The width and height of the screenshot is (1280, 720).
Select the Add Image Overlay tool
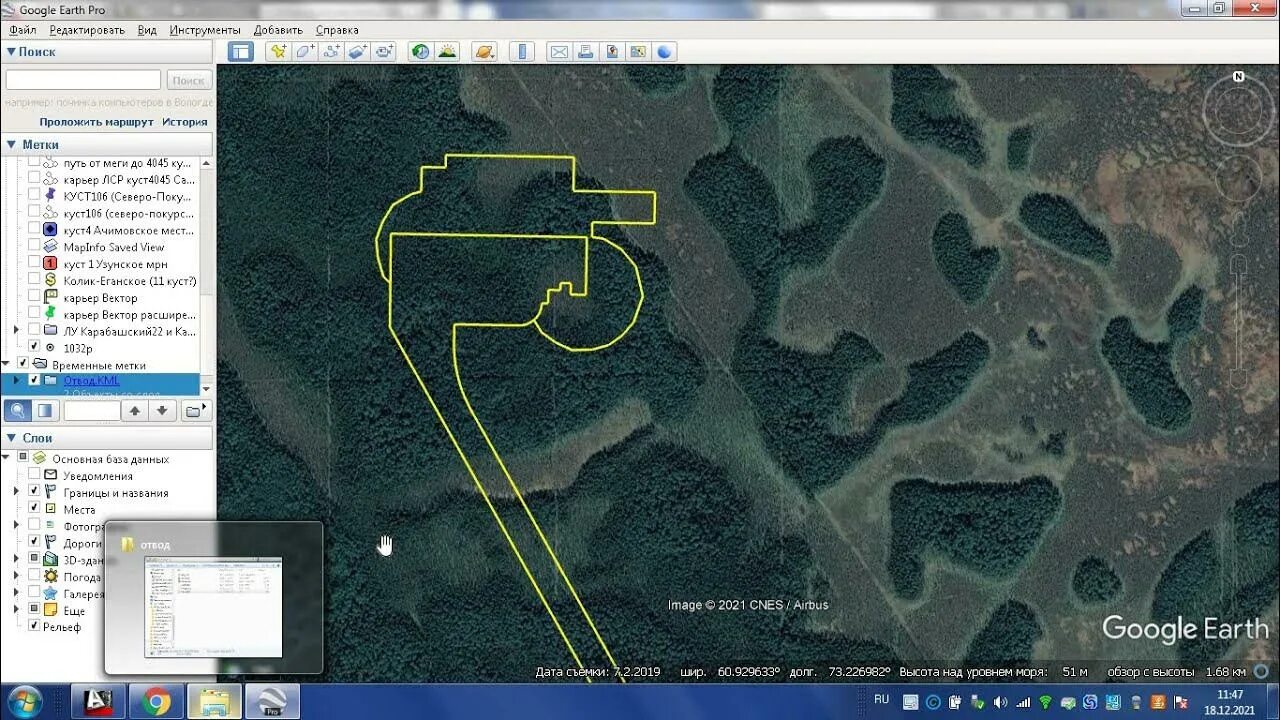click(358, 51)
